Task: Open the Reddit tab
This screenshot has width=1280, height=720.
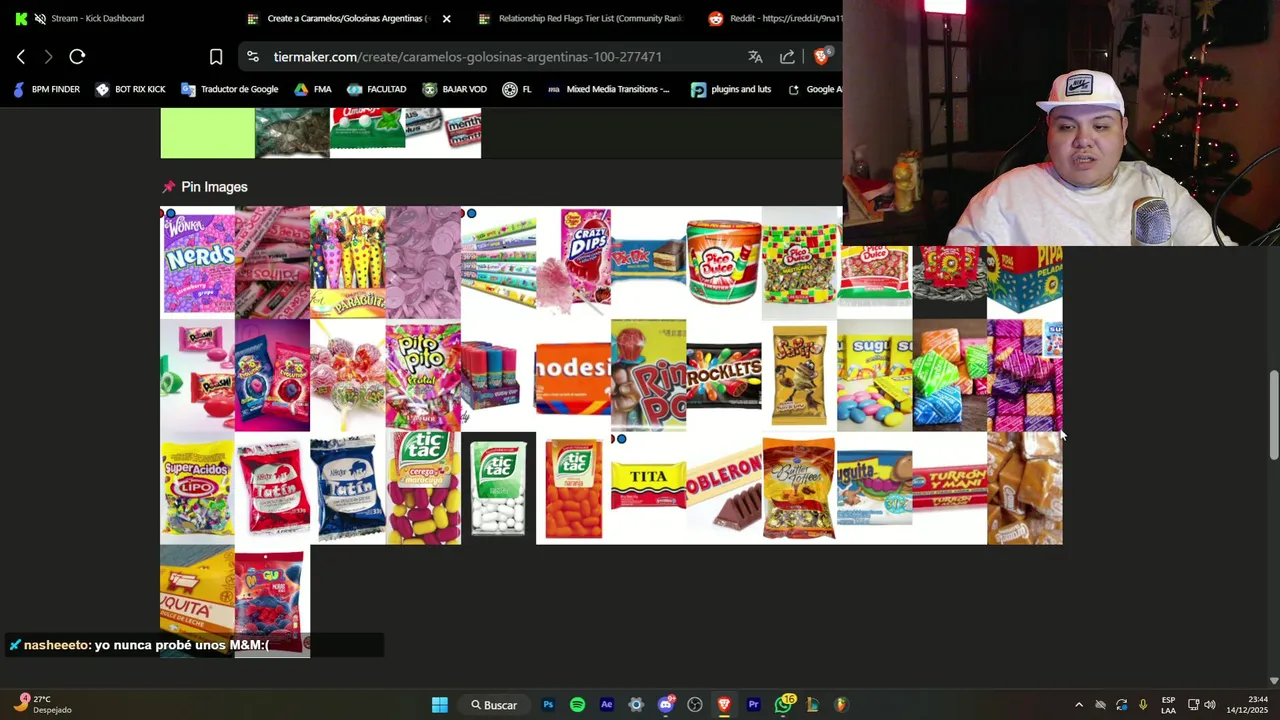Action: (x=775, y=18)
